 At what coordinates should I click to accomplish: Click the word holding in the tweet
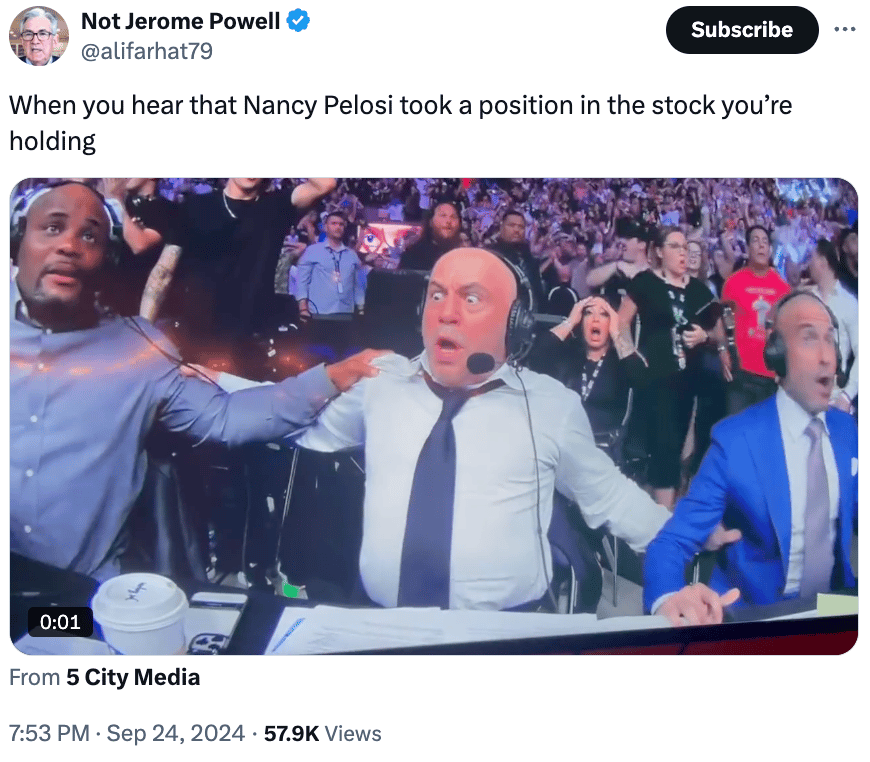[x=53, y=141]
